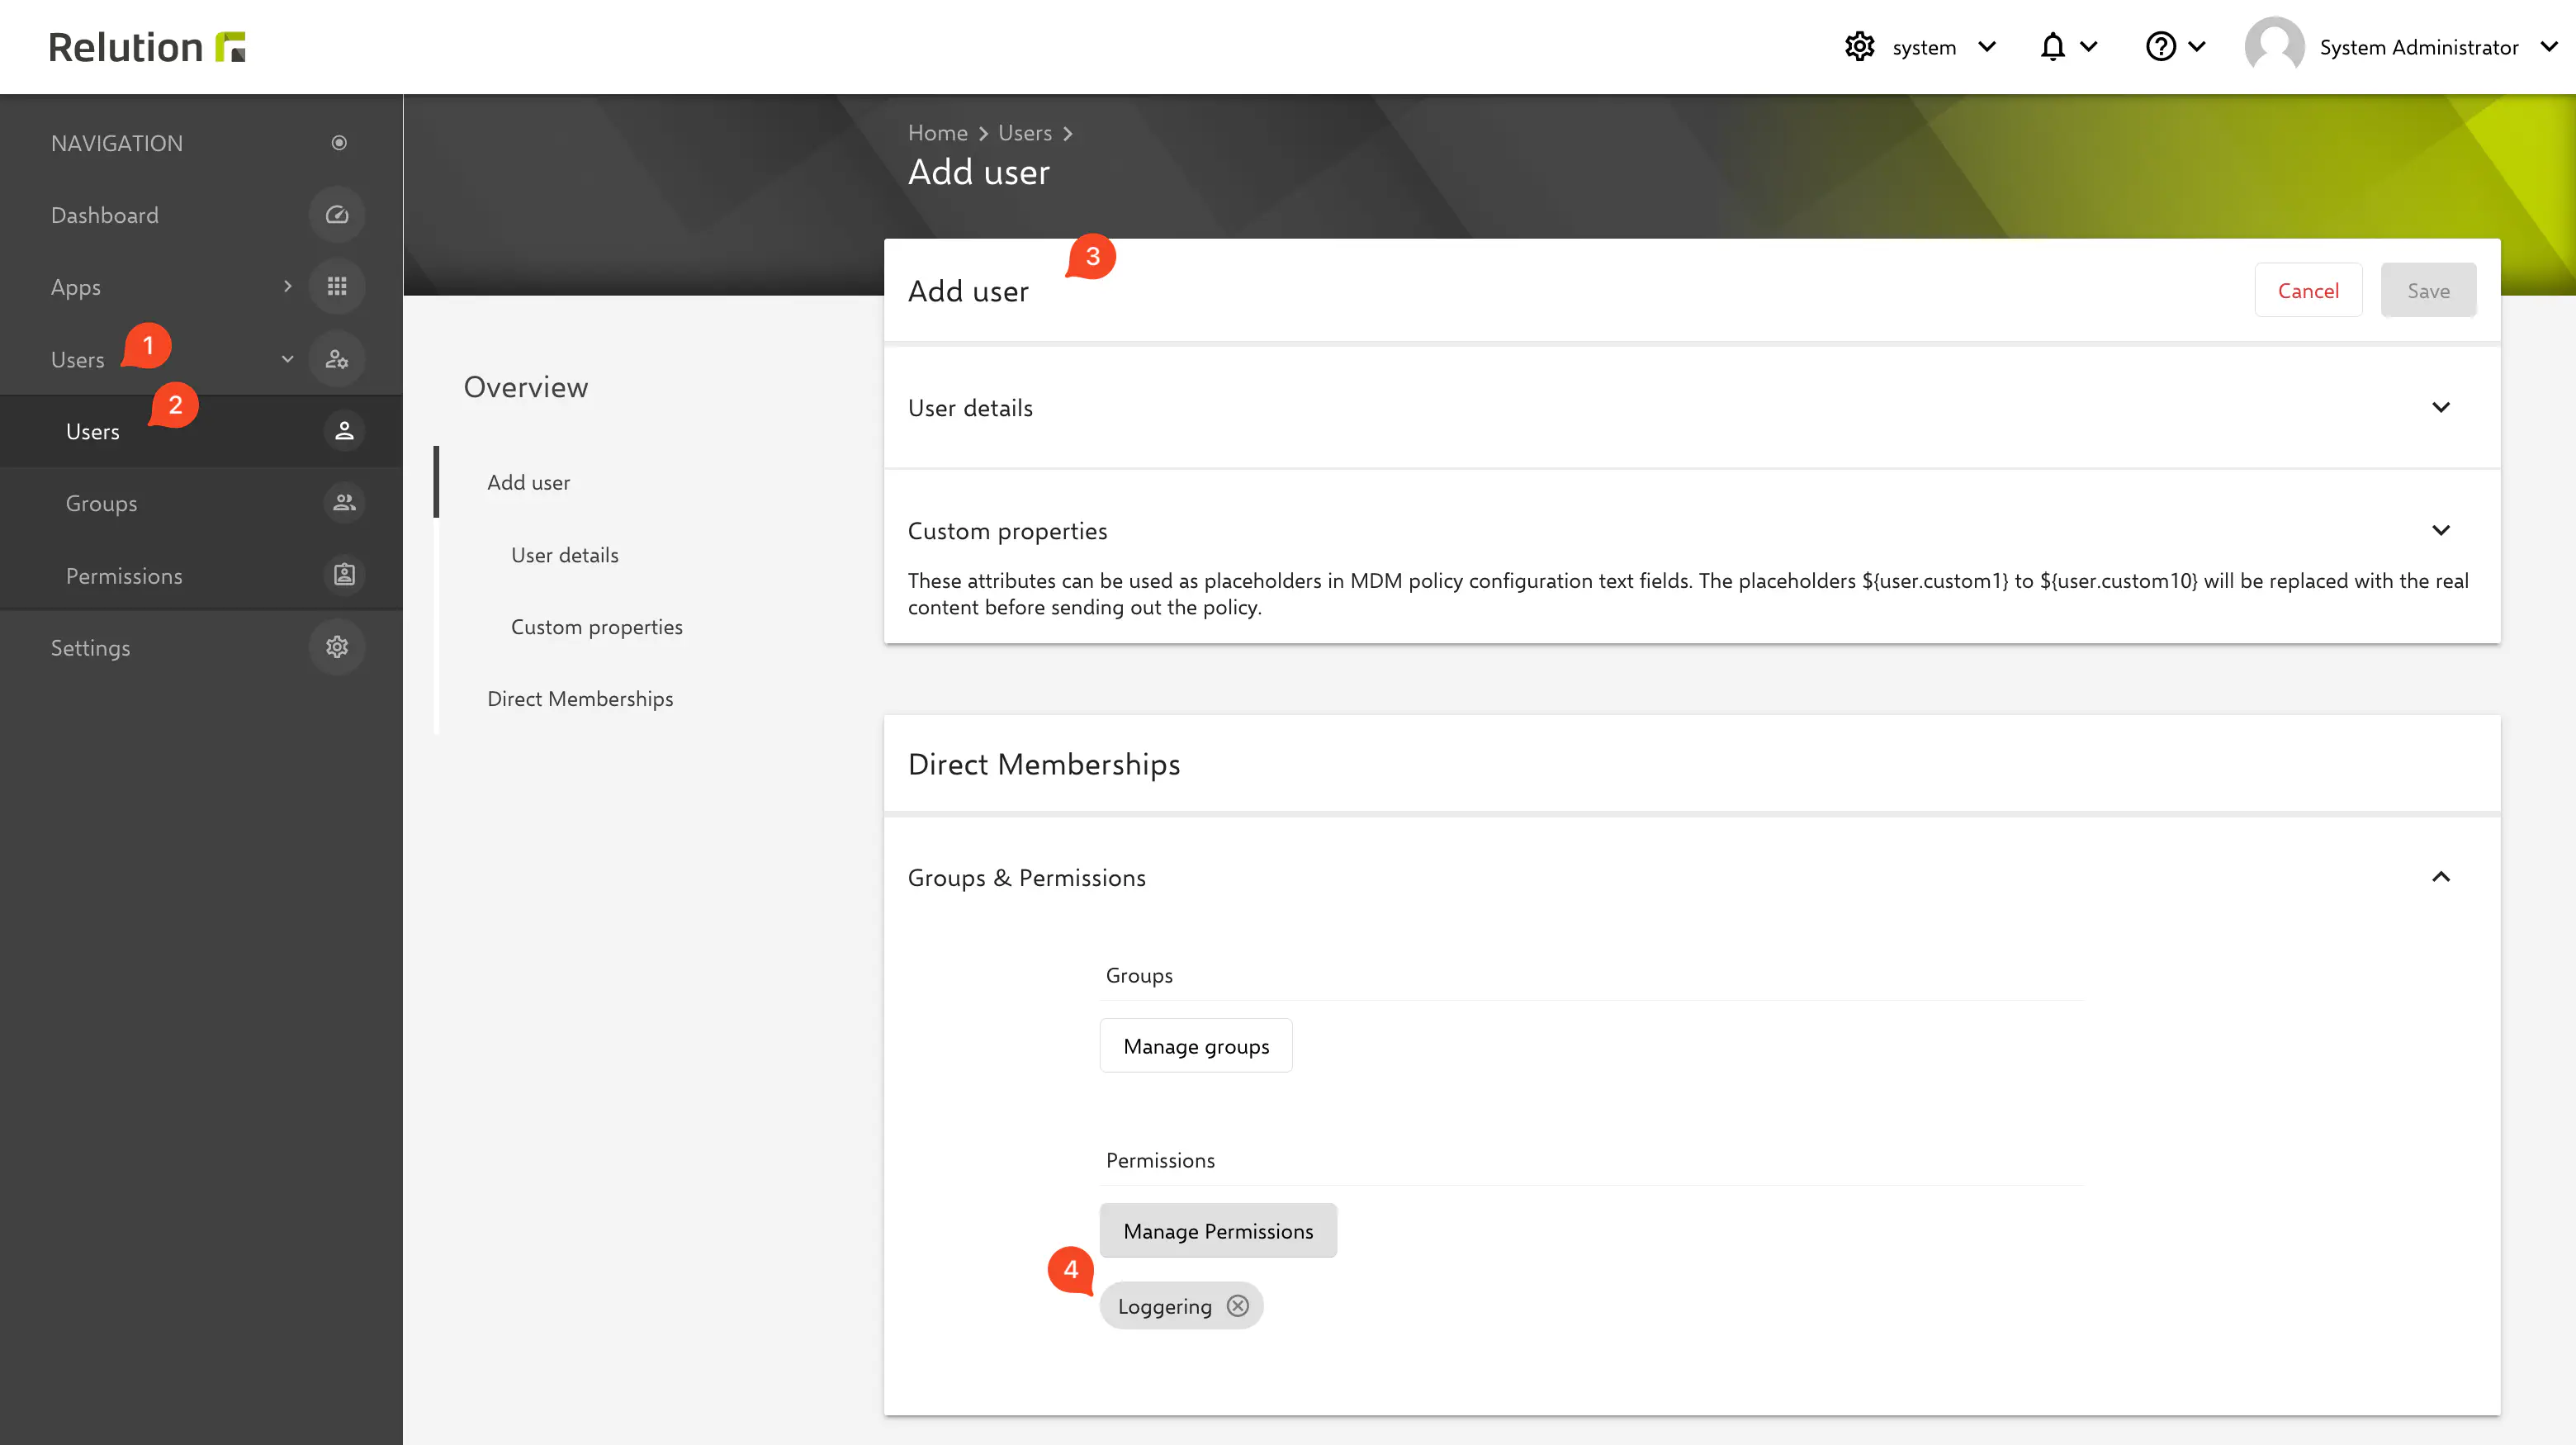Open the help question mark menu
The width and height of the screenshot is (2576, 1445).
tap(2174, 47)
